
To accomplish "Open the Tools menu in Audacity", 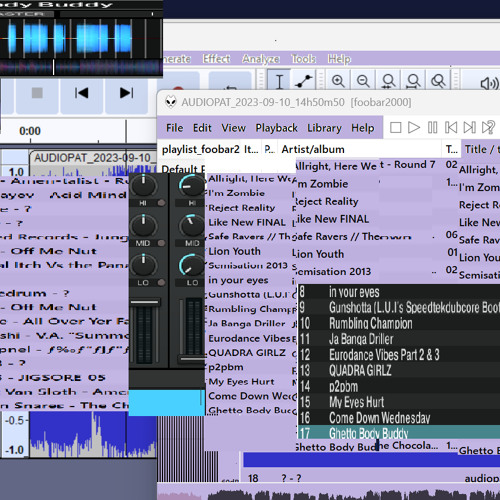I will pyautogui.click(x=303, y=59).
